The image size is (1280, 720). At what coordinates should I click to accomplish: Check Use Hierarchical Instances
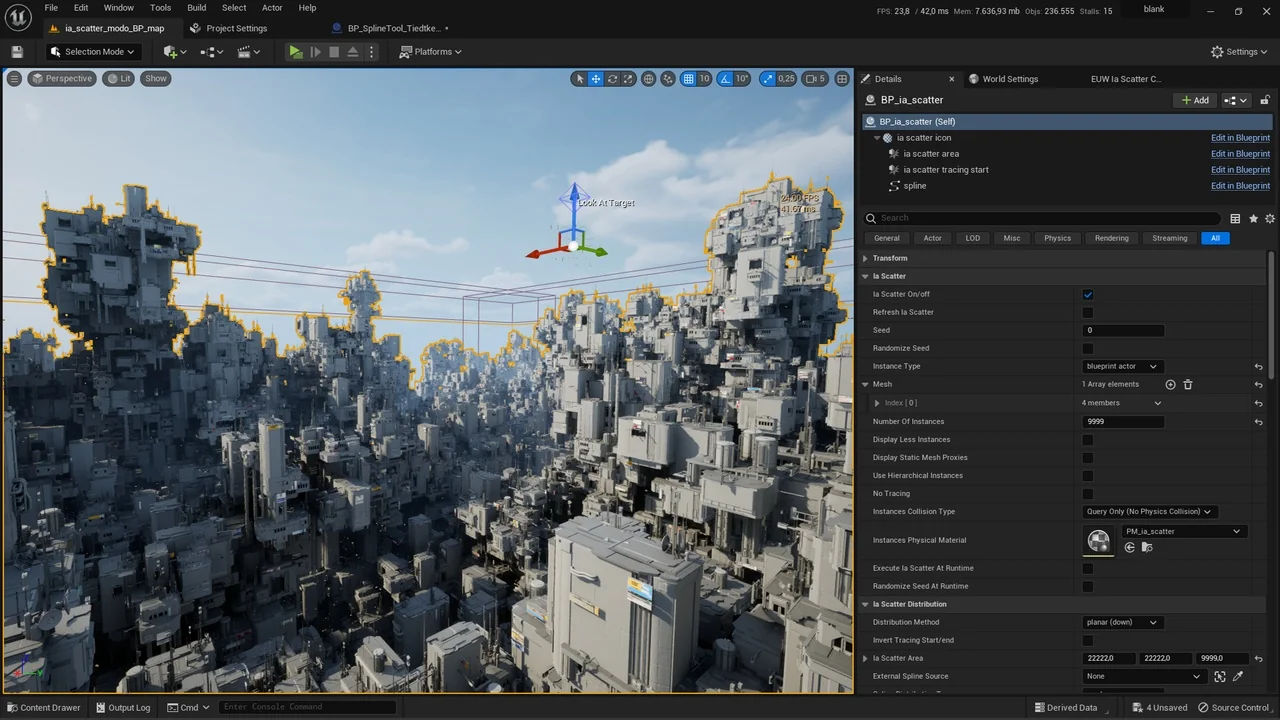[1088, 476]
